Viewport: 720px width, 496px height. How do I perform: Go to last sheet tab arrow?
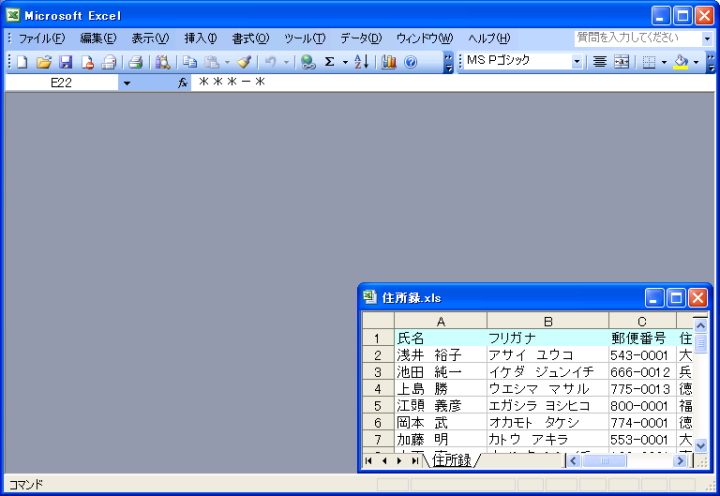pos(415,460)
